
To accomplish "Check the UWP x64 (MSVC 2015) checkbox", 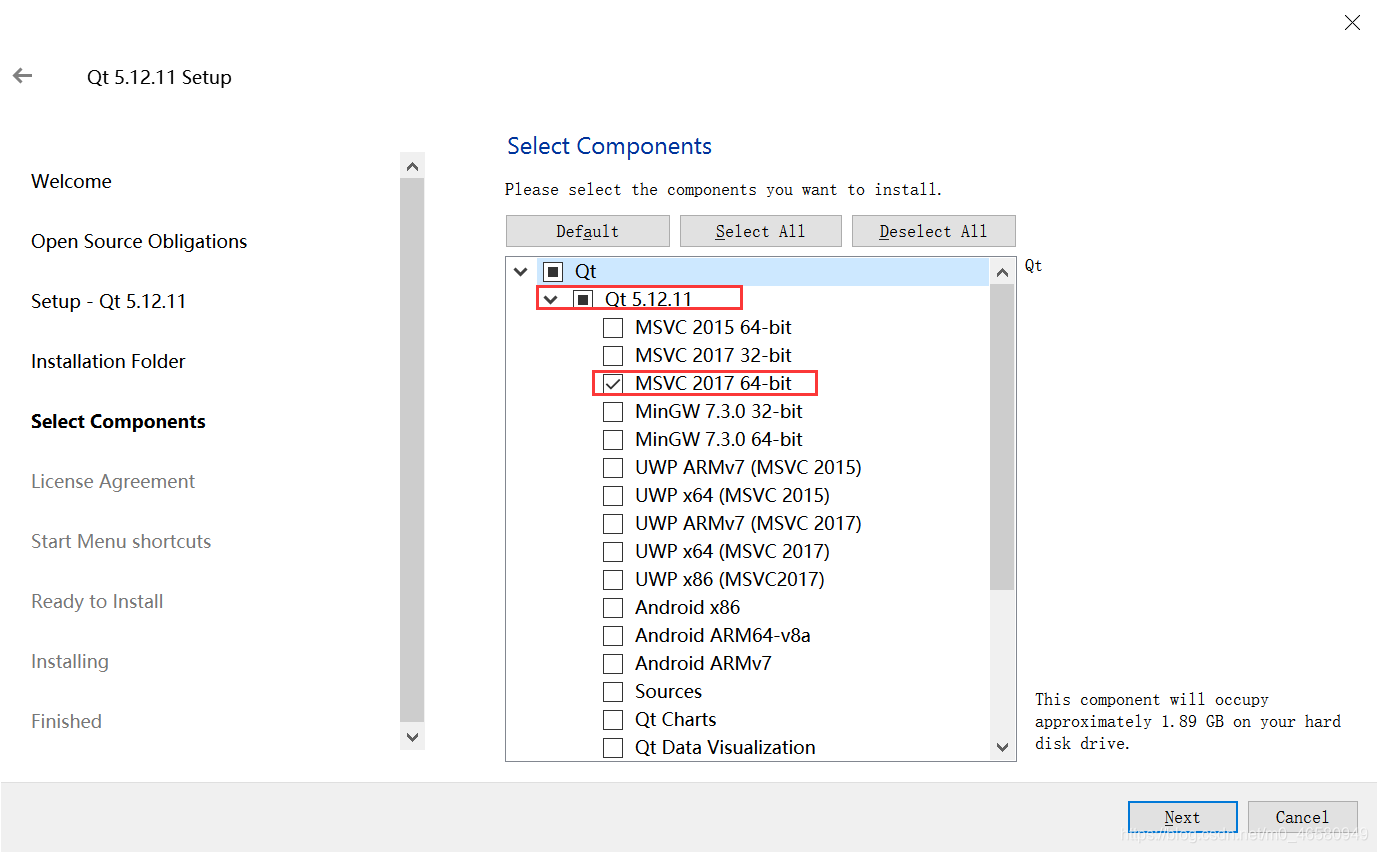I will coord(613,495).
